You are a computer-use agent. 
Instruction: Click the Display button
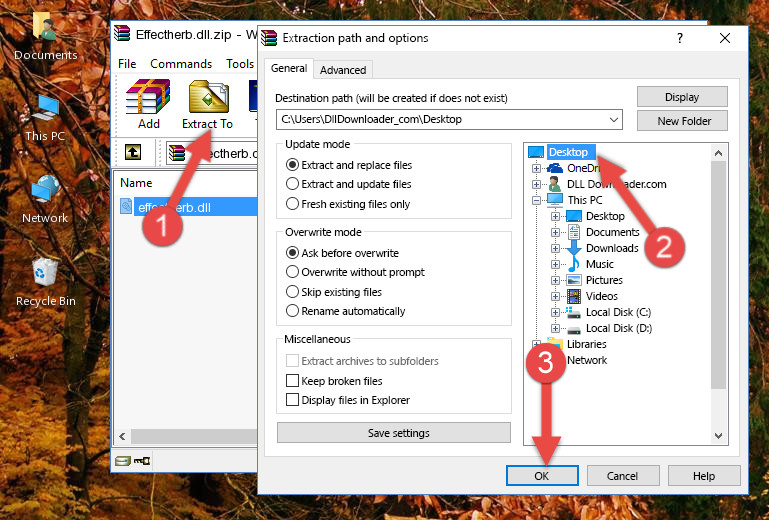click(x=682, y=97)
